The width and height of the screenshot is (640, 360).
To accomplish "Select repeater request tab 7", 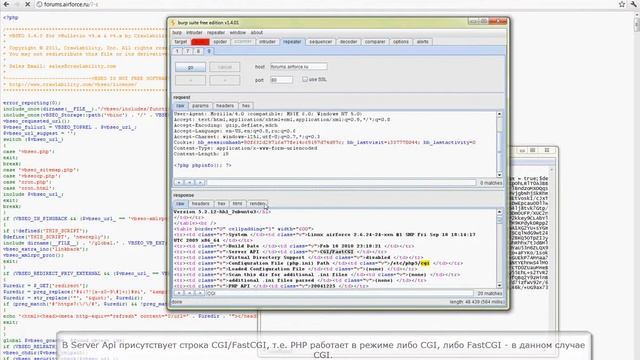I will click(188, 51).
